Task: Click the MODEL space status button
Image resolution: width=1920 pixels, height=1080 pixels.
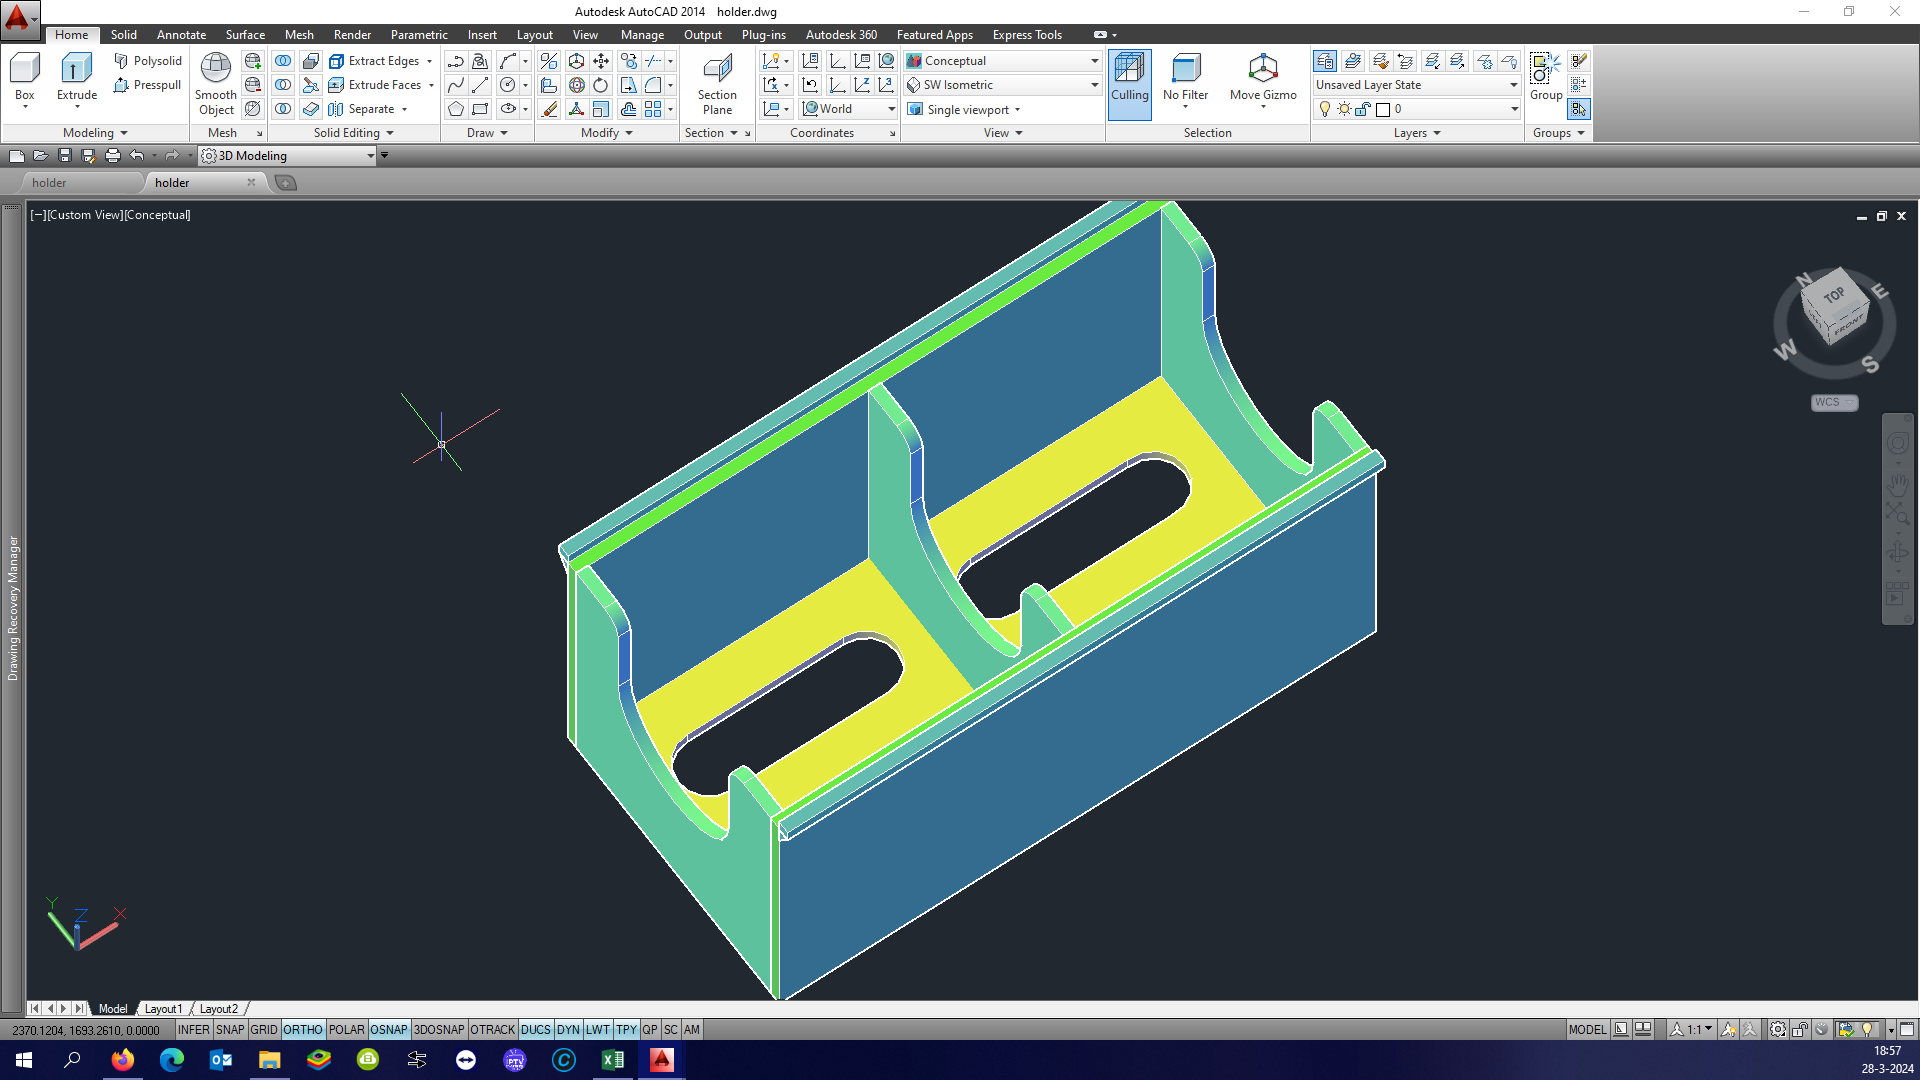Action: [1587, 1030]
